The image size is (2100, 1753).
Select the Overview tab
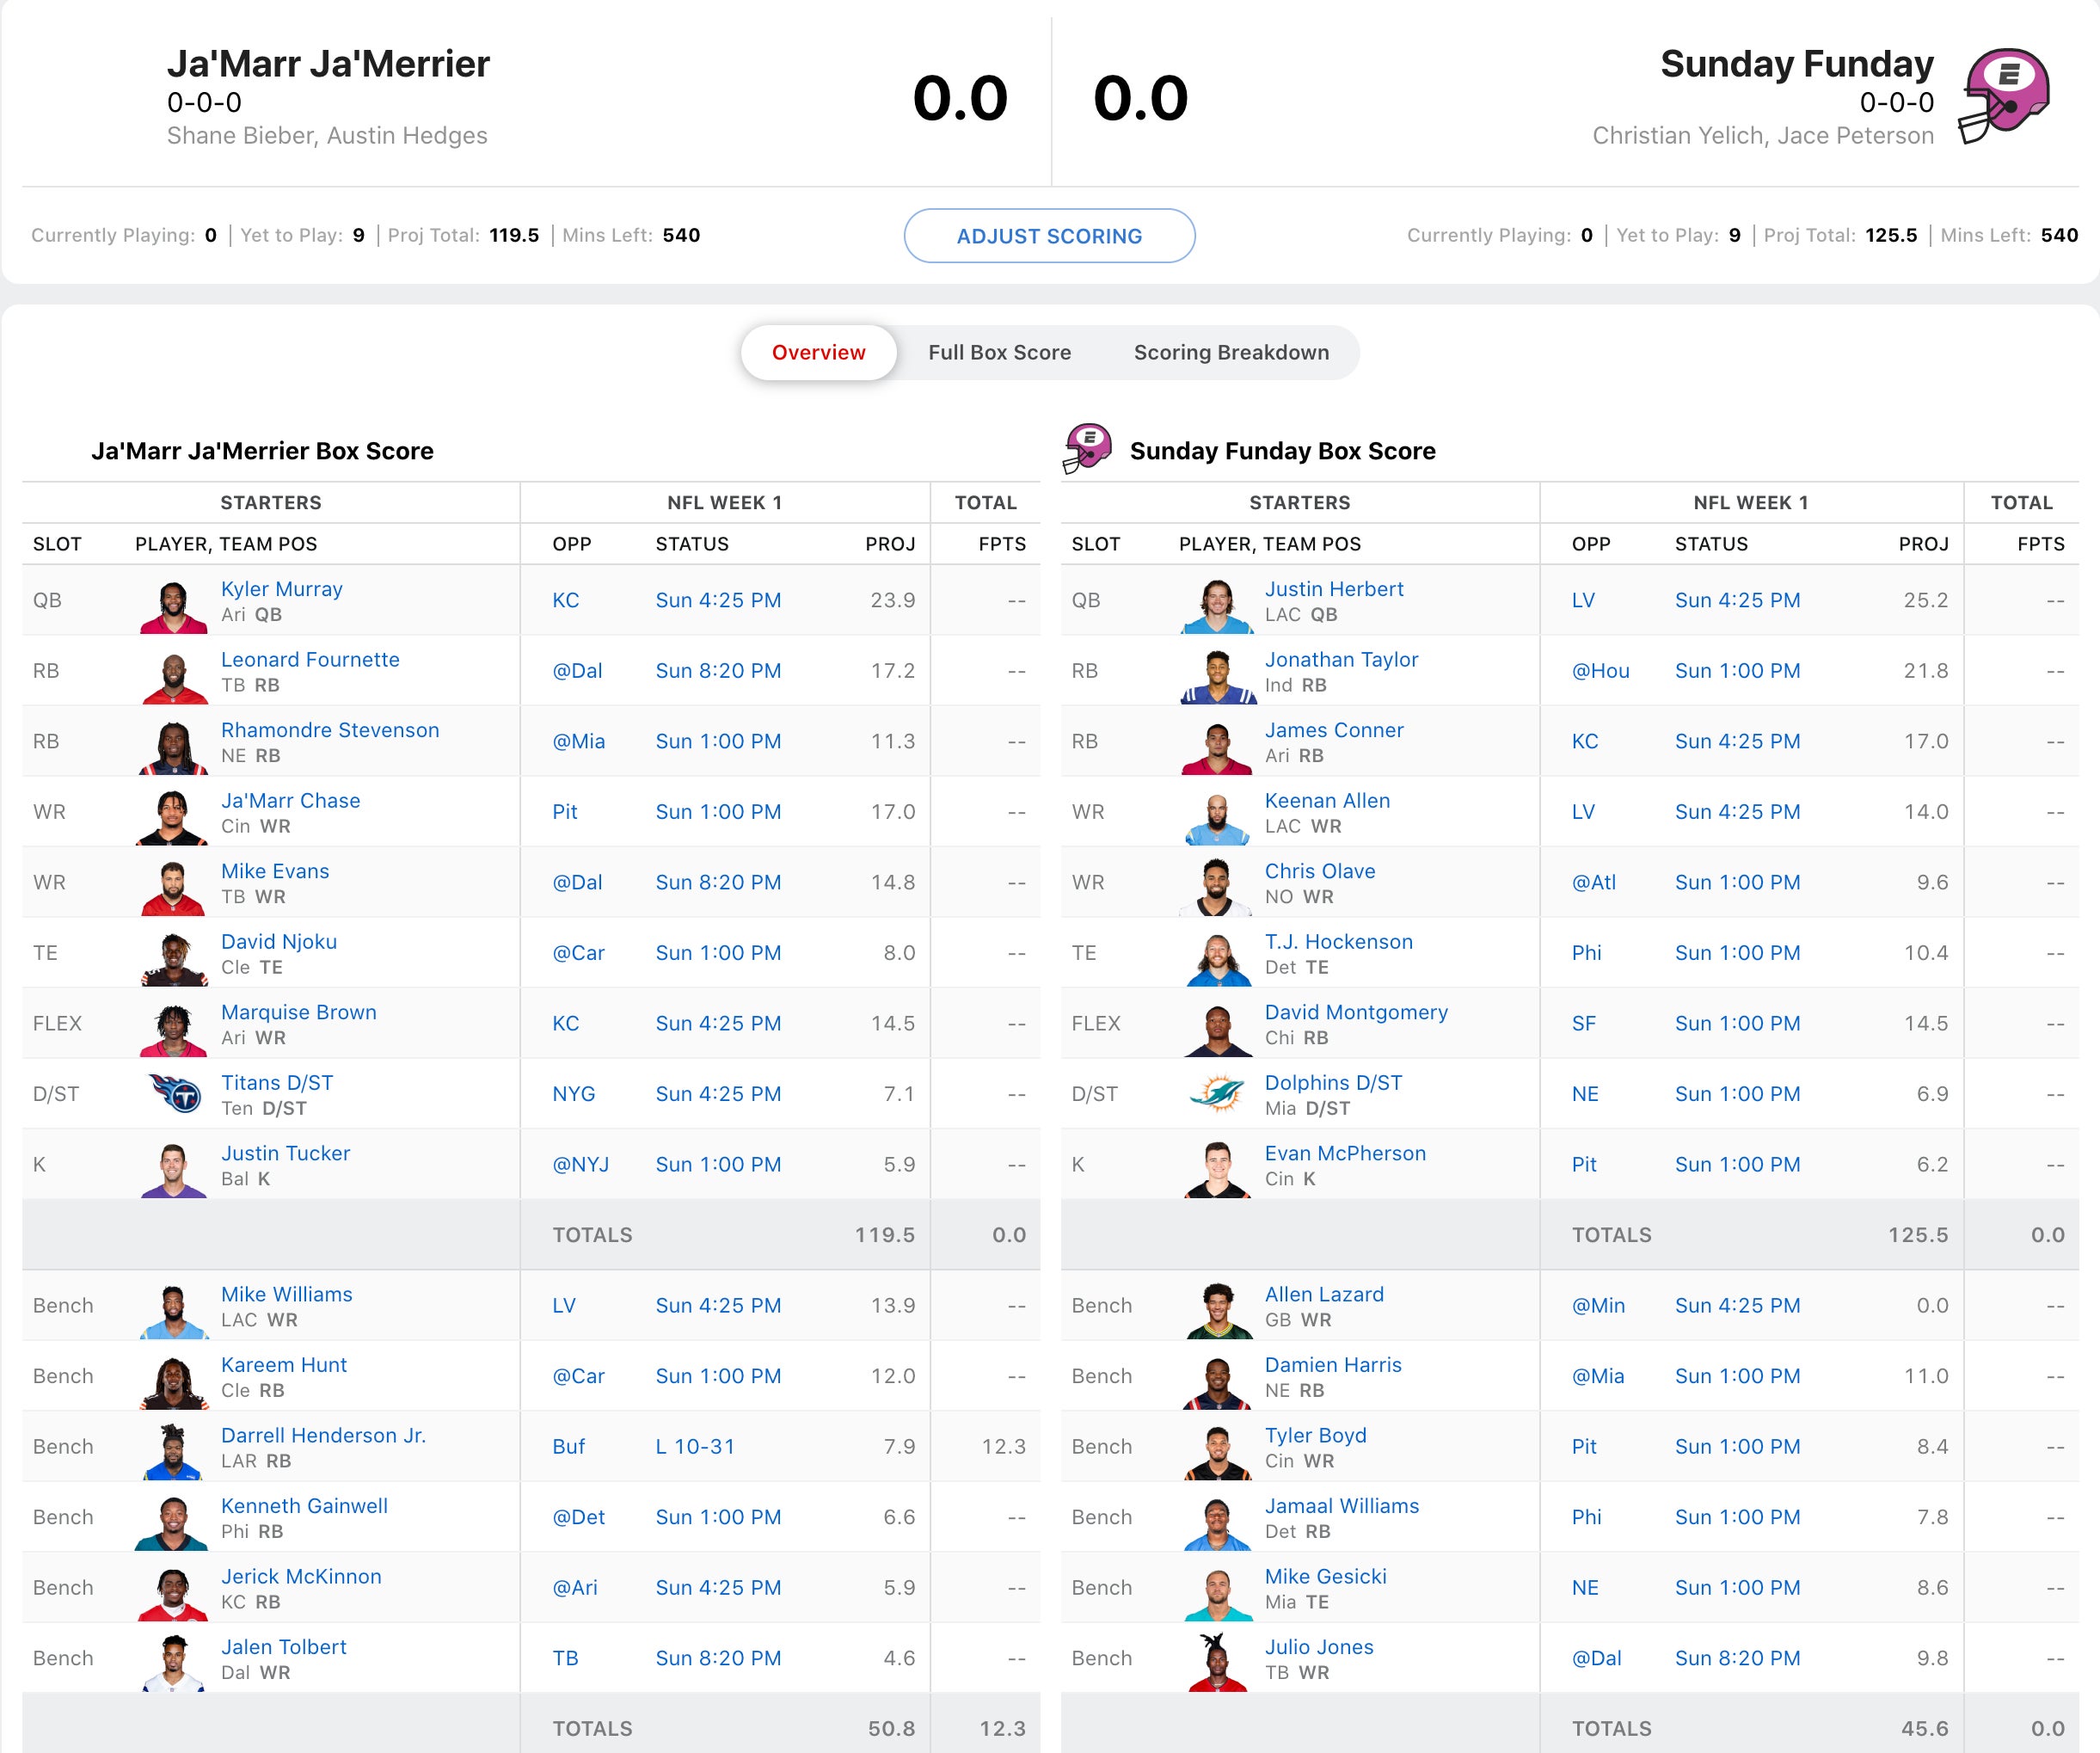pos(818,352)
